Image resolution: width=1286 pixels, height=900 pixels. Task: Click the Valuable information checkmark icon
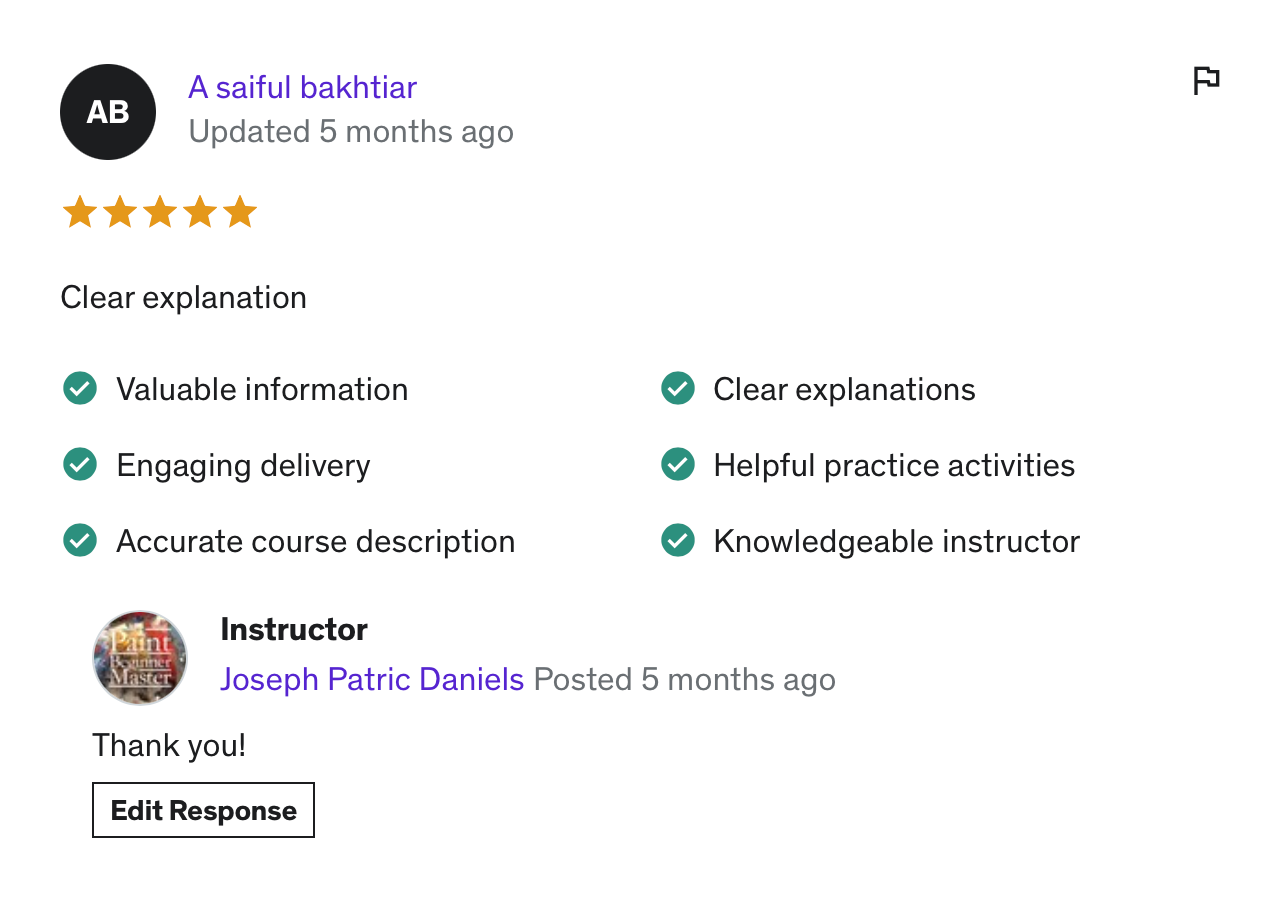point(80,388)
